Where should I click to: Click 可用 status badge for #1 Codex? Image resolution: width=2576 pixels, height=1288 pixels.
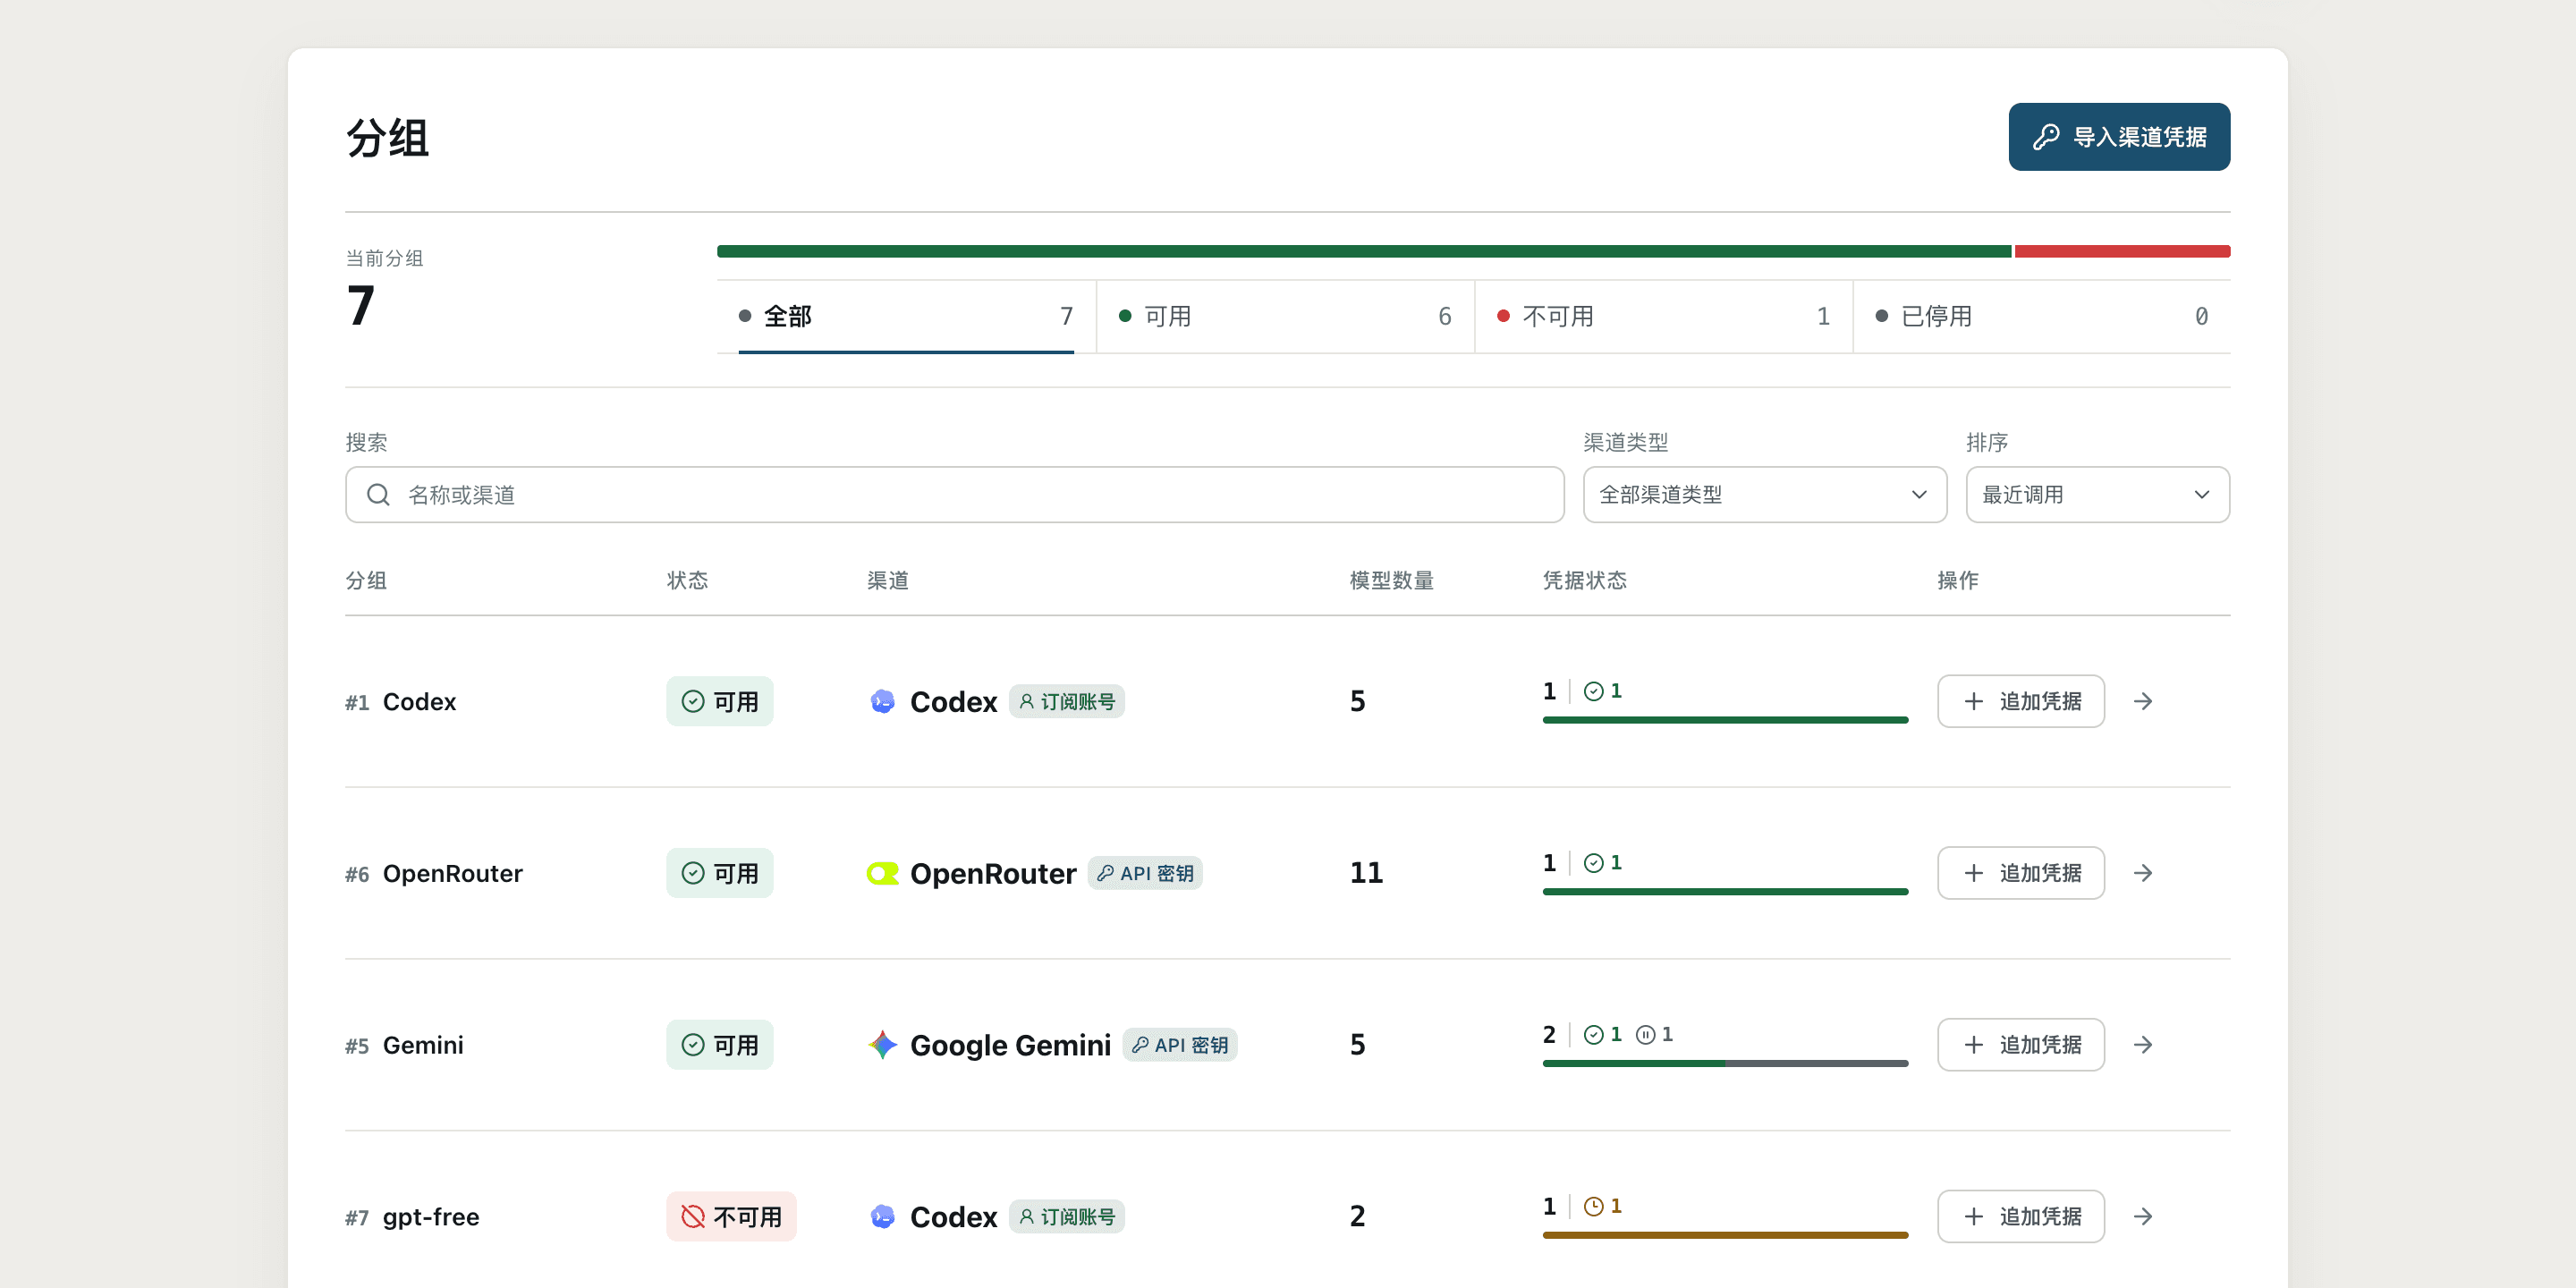tap(720, 701)
